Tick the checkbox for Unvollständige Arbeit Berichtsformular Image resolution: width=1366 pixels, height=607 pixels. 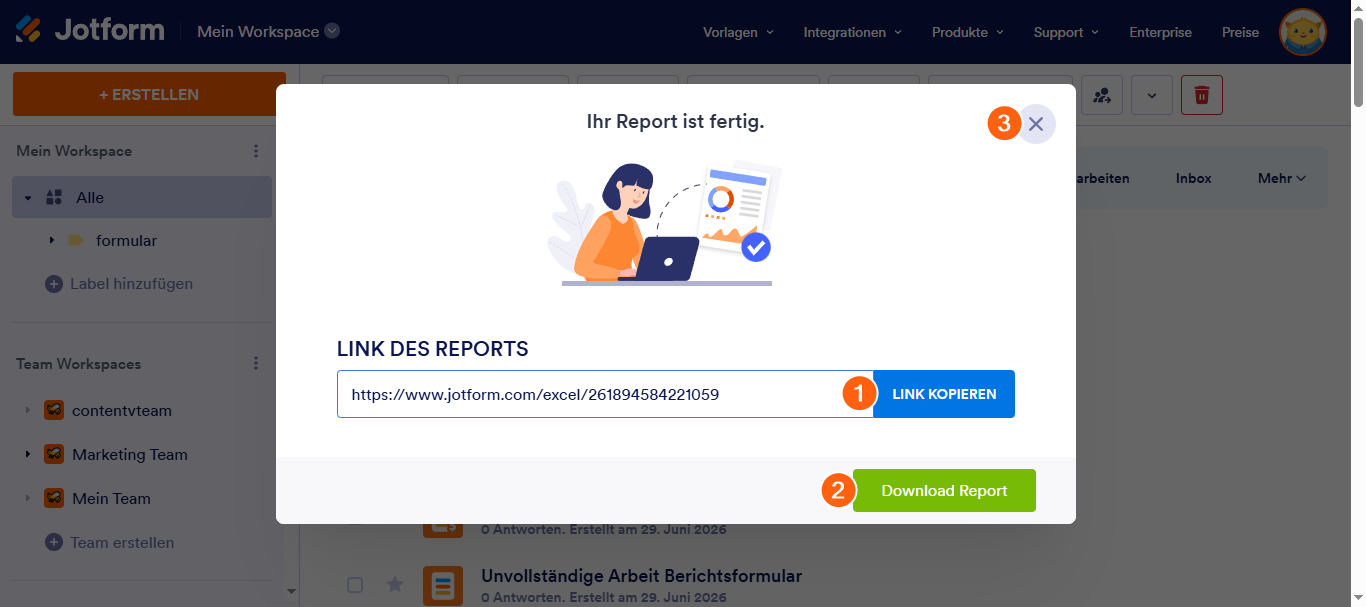(355, 584)
